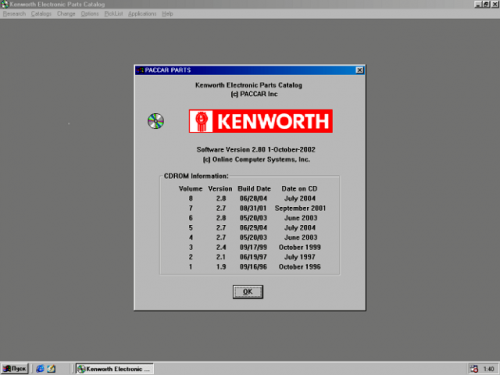Click 'Software Version 2.80 1-October-2002' text

256,150
